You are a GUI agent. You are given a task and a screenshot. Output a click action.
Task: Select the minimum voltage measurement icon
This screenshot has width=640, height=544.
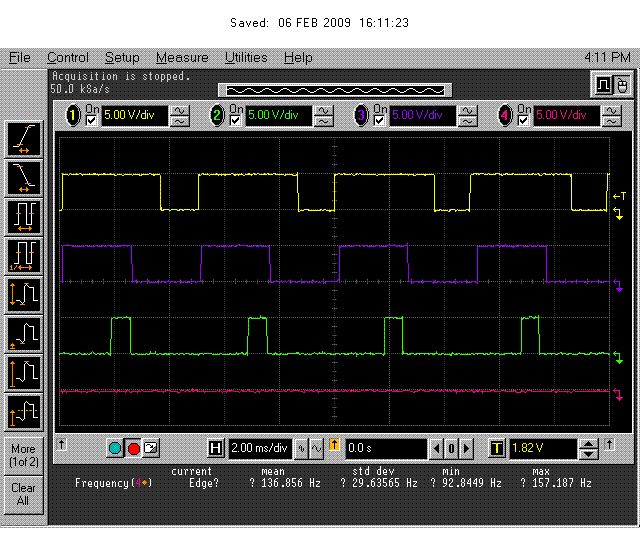(x=24, y=333)
